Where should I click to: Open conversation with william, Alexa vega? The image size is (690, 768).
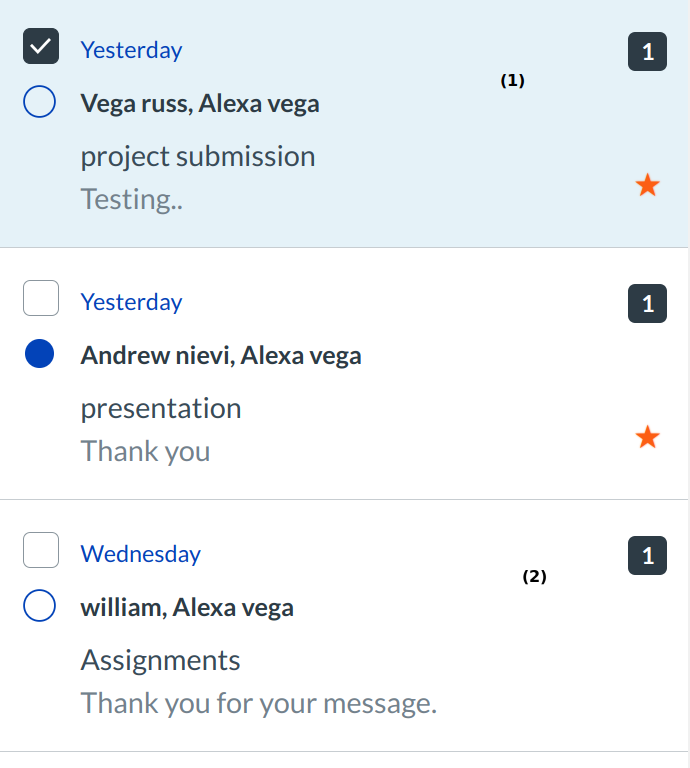point(187,607)
